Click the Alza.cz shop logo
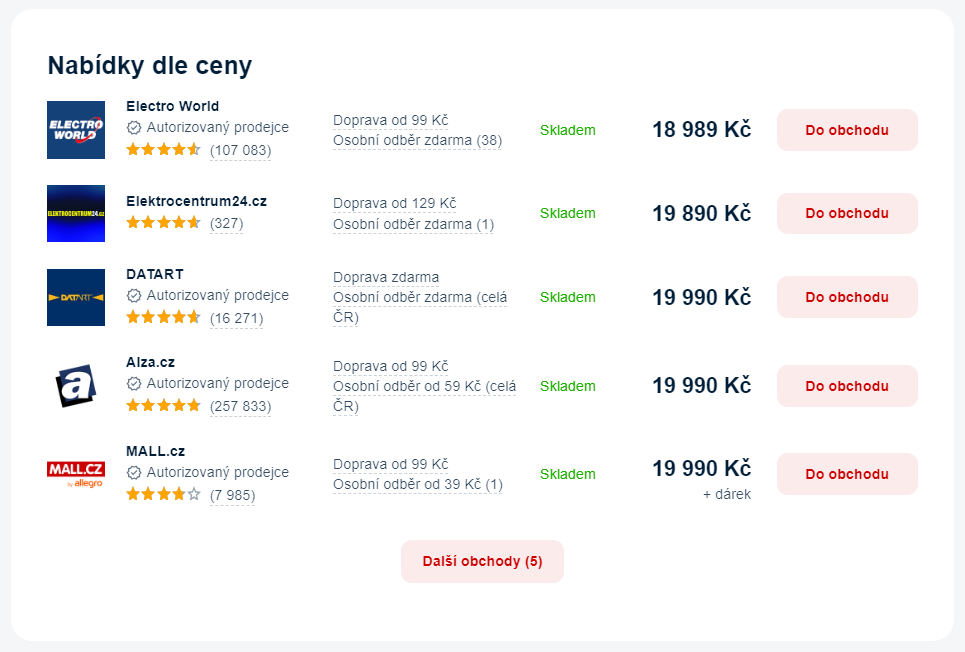 76,386
